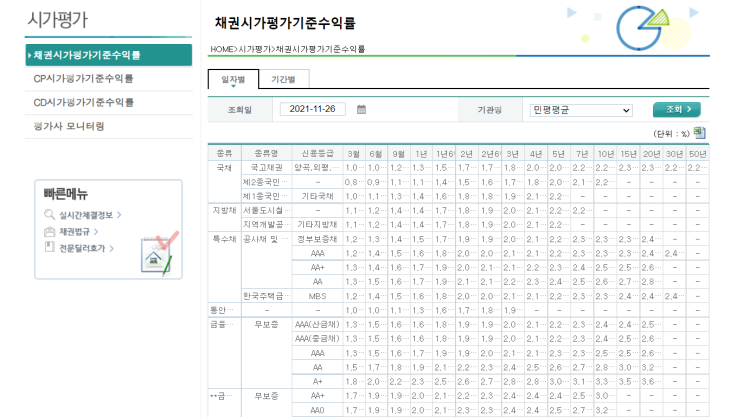The height and width of the screenshot is (417, 743).
Task: Select the 국고채권 row name cell
Action: [266, 168]
